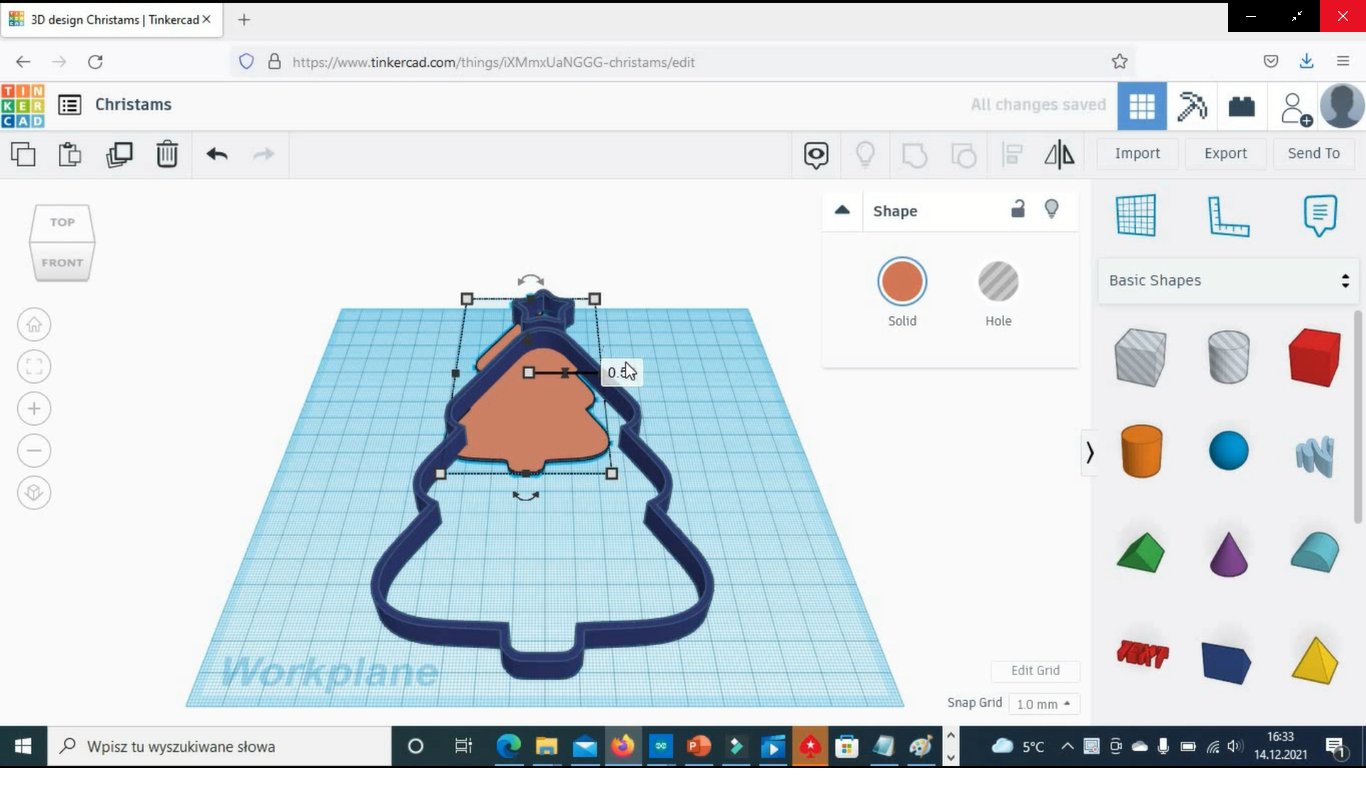Click the Export button
The width and height of the screenshot is (1366, 799).
click(1226, 153)
